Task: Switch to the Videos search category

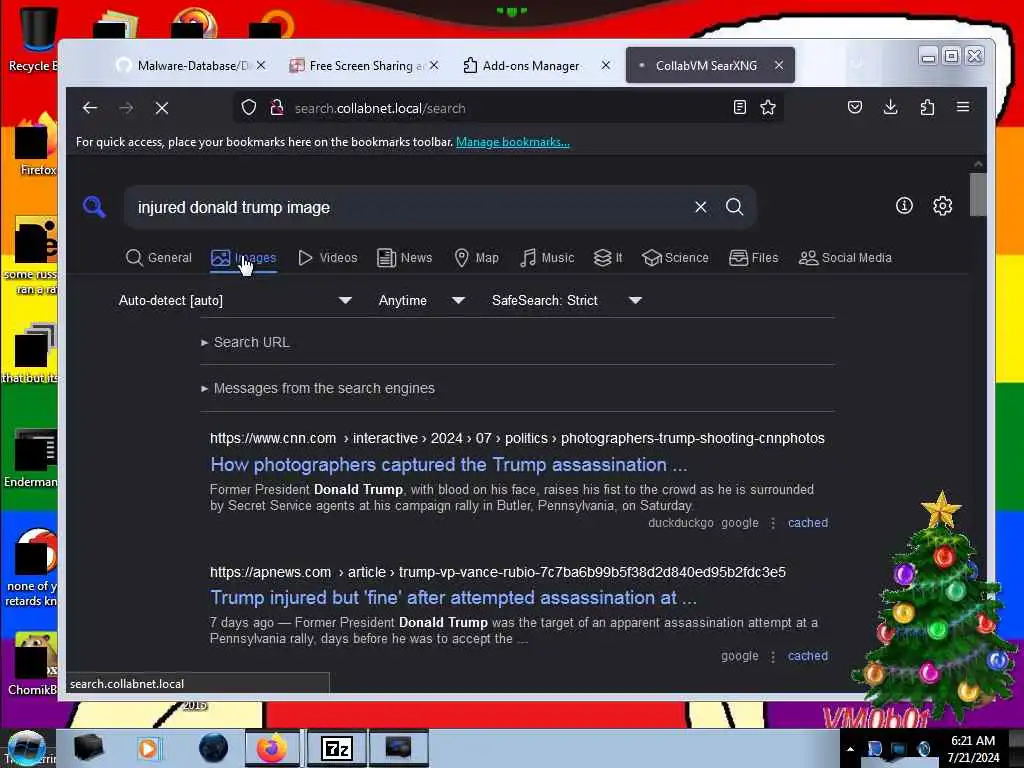Action: [x=328, y=258]
